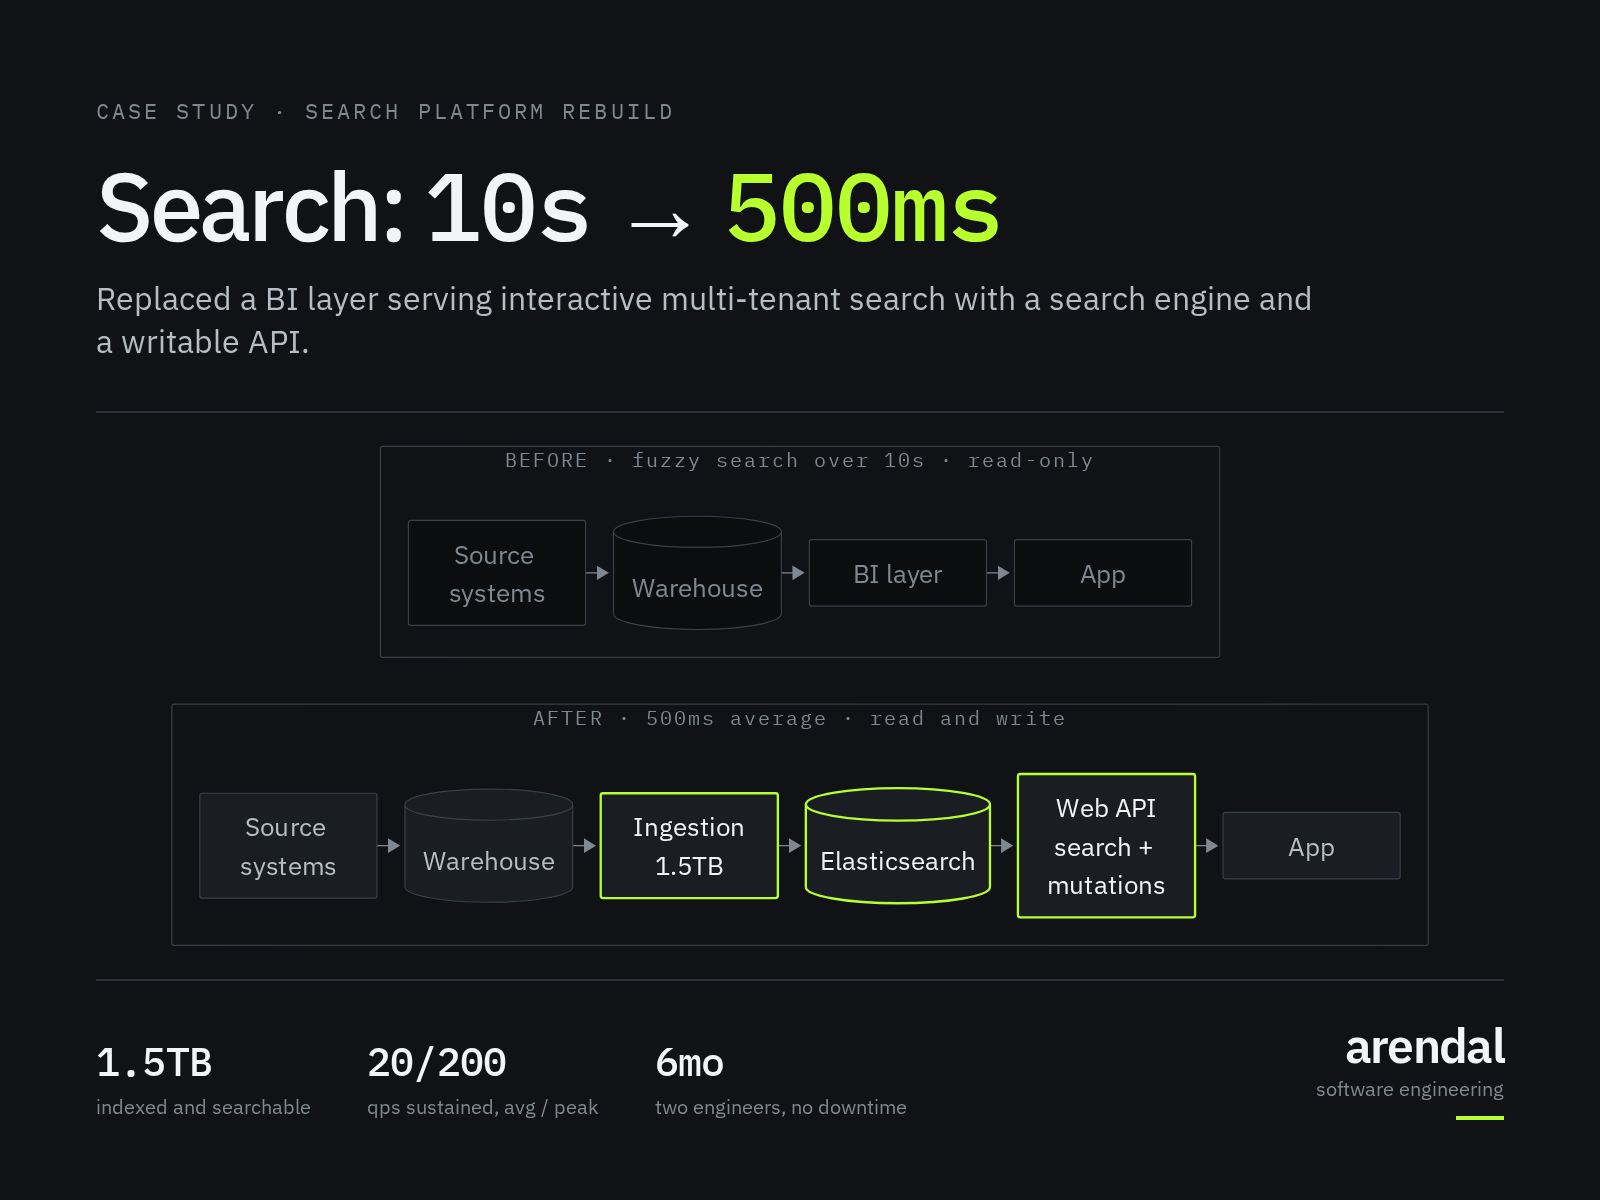The height and width of the screenshot is (1200, 1600).
Task: Click the 'BEFORE · fuzzy search over 10s' label
Action: point(799,460)
